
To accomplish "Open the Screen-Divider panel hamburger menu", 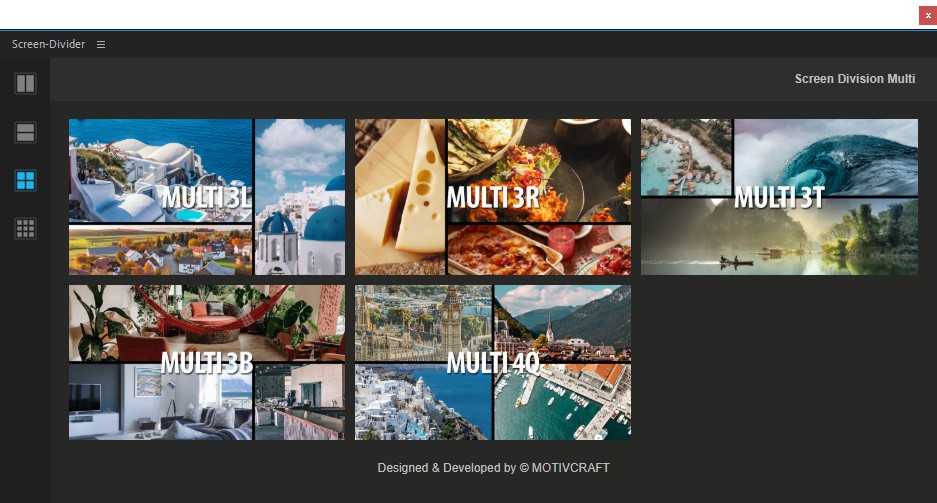I will point(101,44).
